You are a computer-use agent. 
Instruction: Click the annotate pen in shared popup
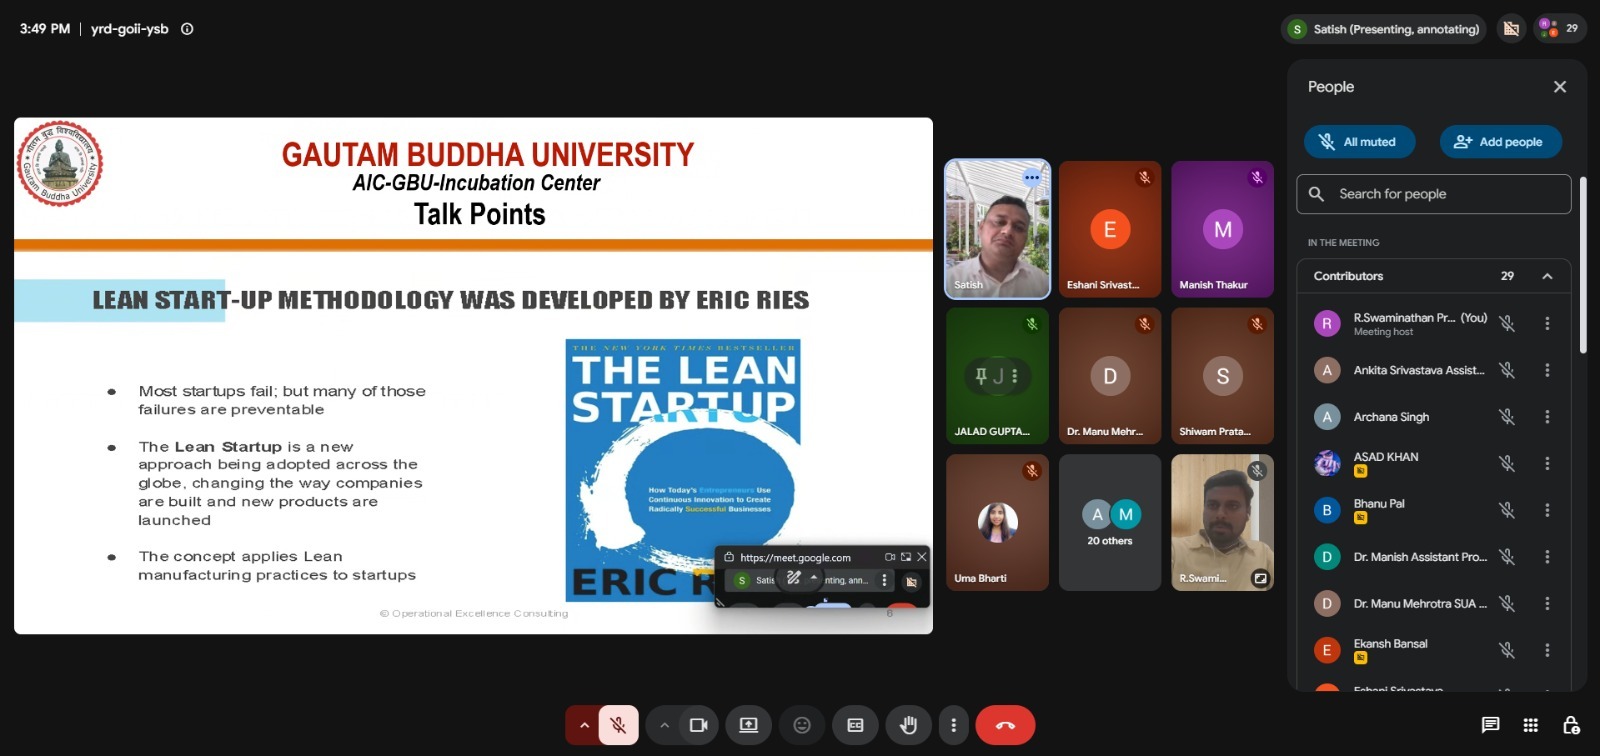point(794,578)
